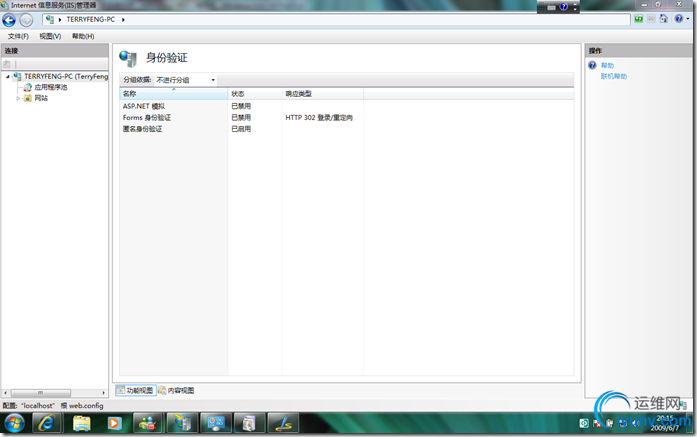Viewport: 697px width, 437px height.
Task: Click the grayed Stop icon in toolbar
Action: [x=651, y=19]
